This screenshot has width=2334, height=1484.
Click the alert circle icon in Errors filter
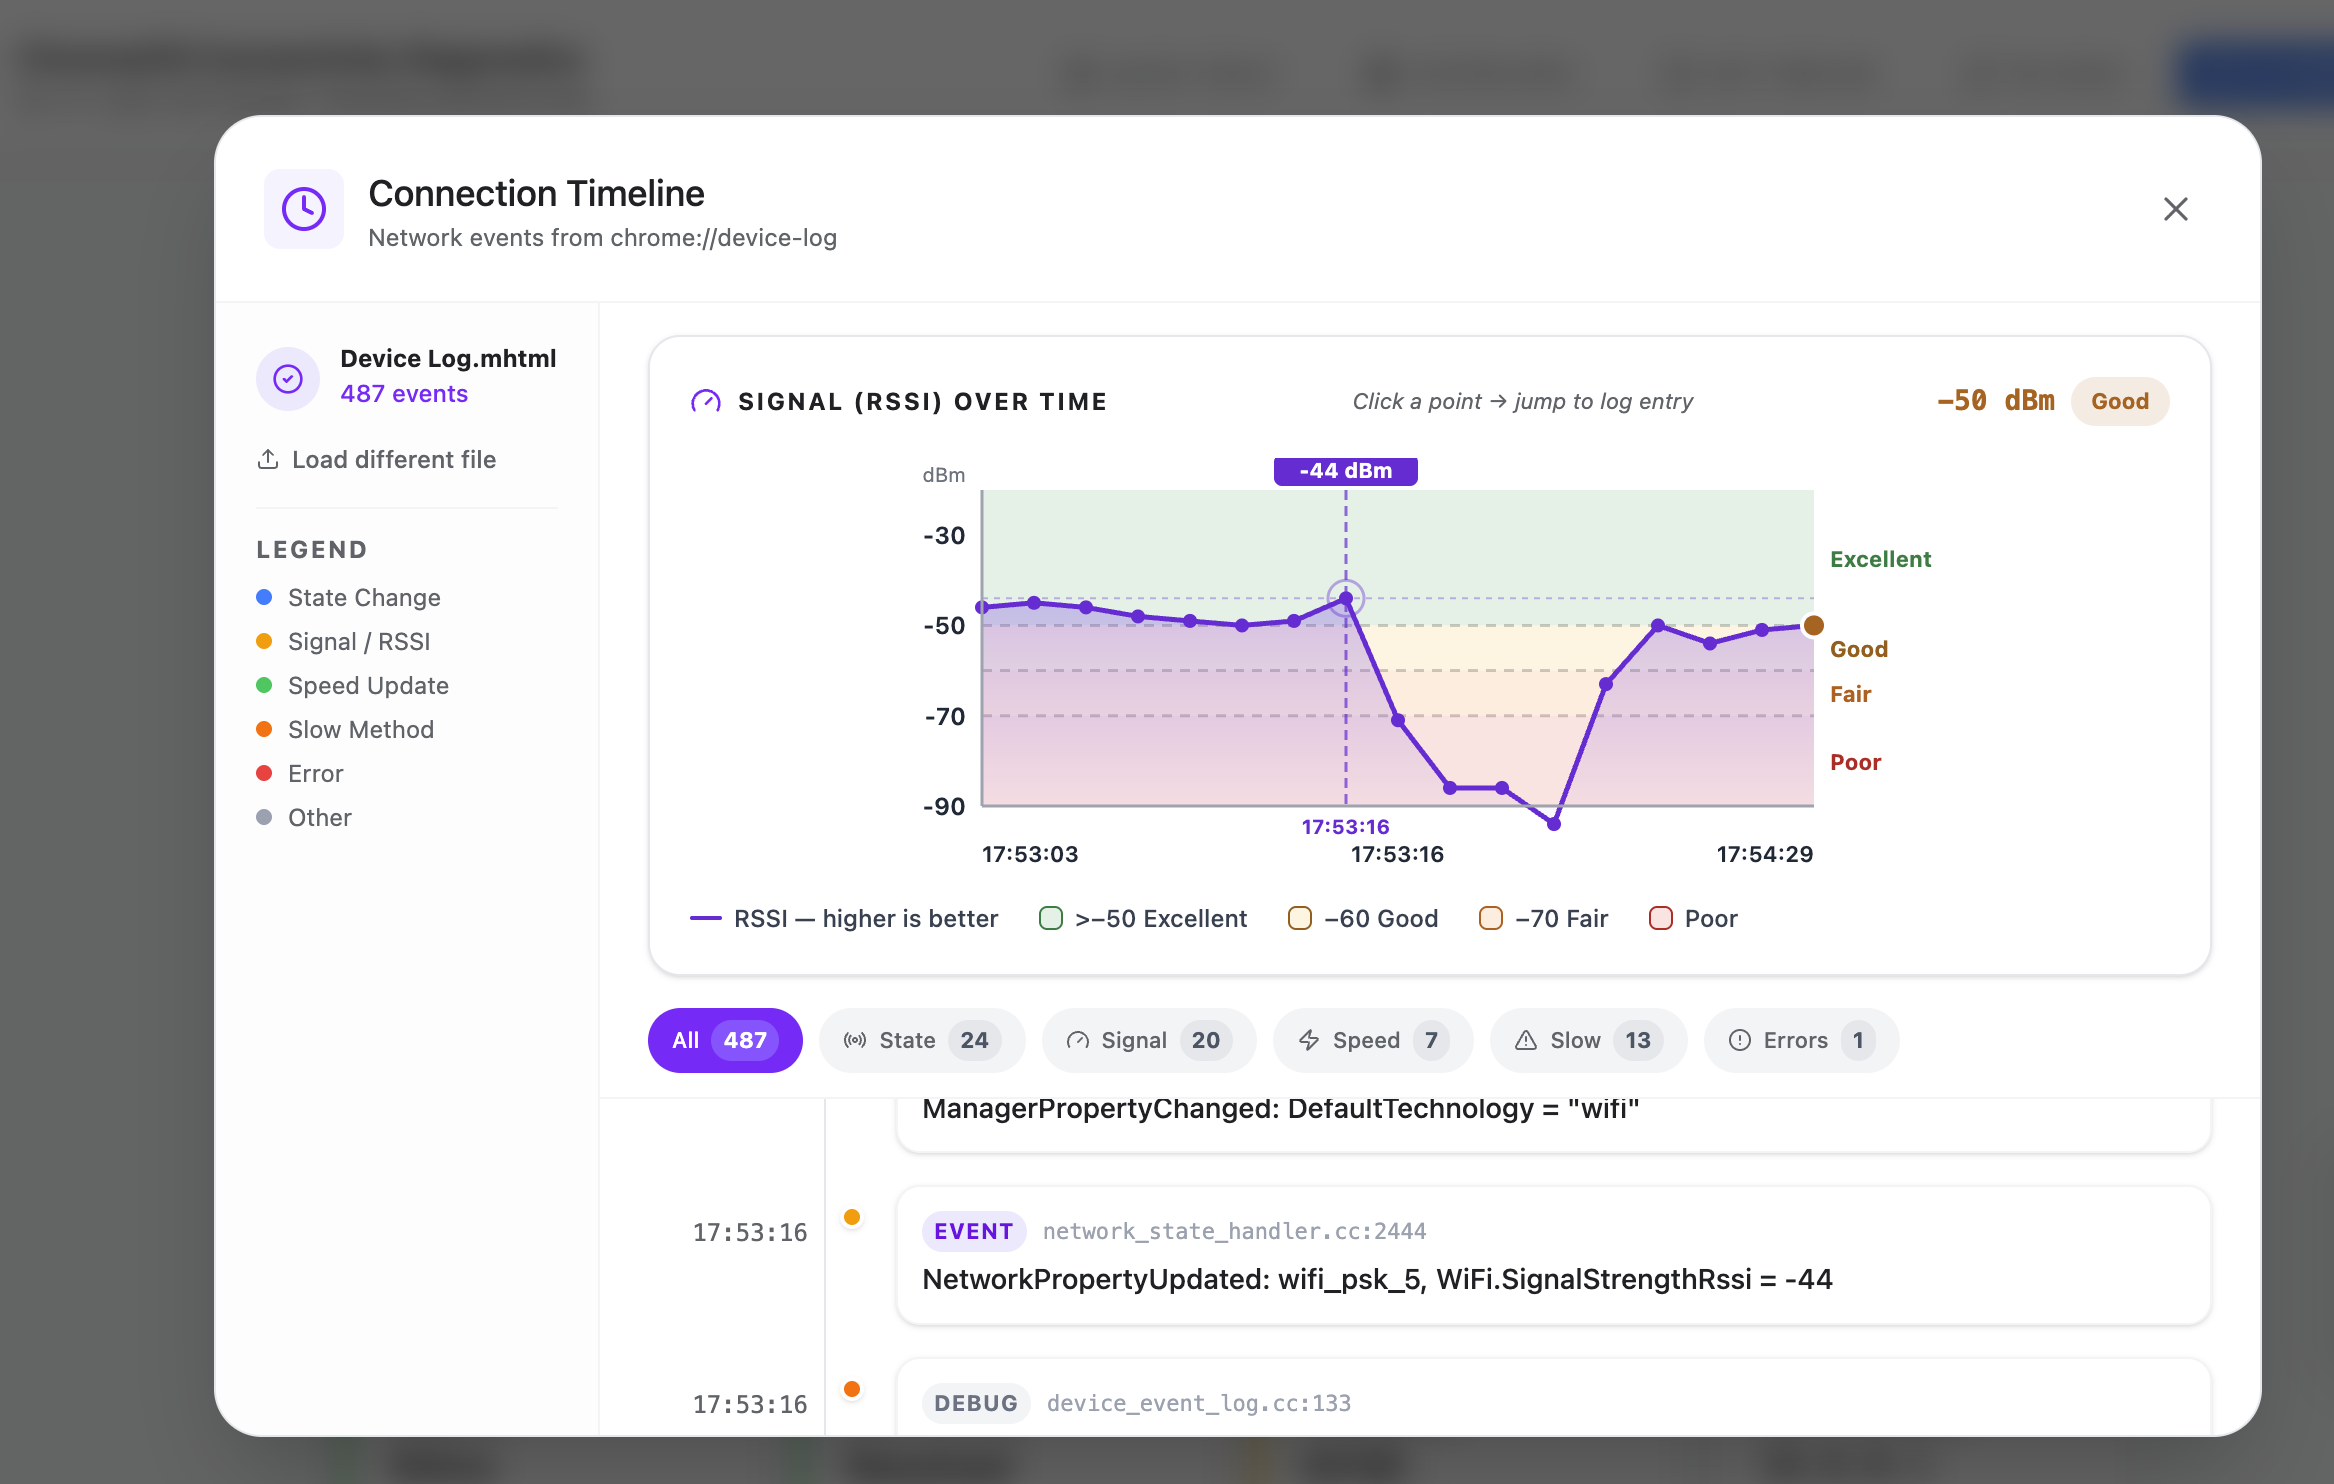(x=1740, y=1040)
